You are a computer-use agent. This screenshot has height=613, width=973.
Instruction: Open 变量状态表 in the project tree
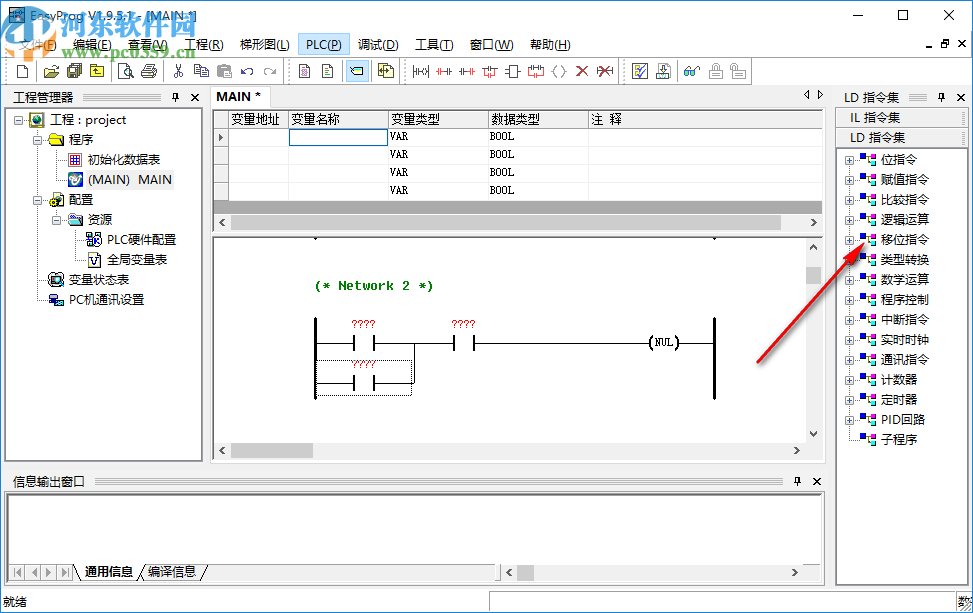(99, 280)
